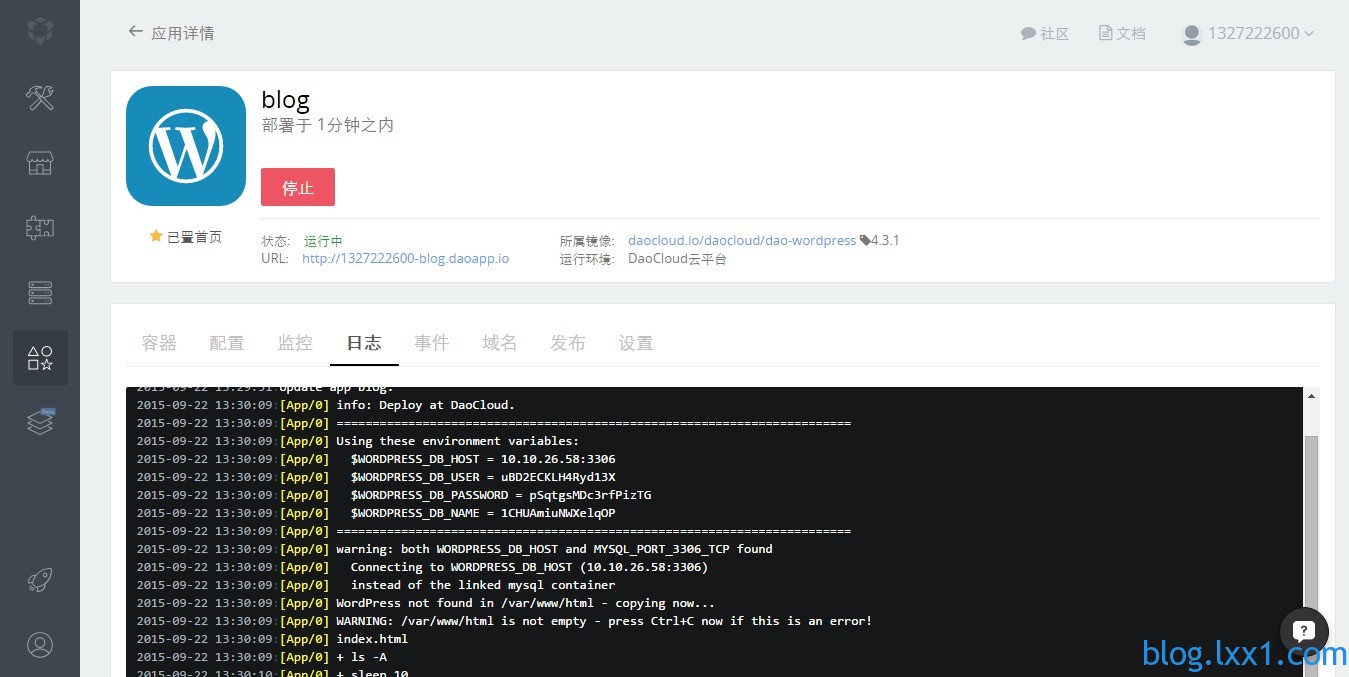This screenshot has height=677, width=1349.
Task: Switch to the 监控 tab
Action: click(x=295, y=343)
